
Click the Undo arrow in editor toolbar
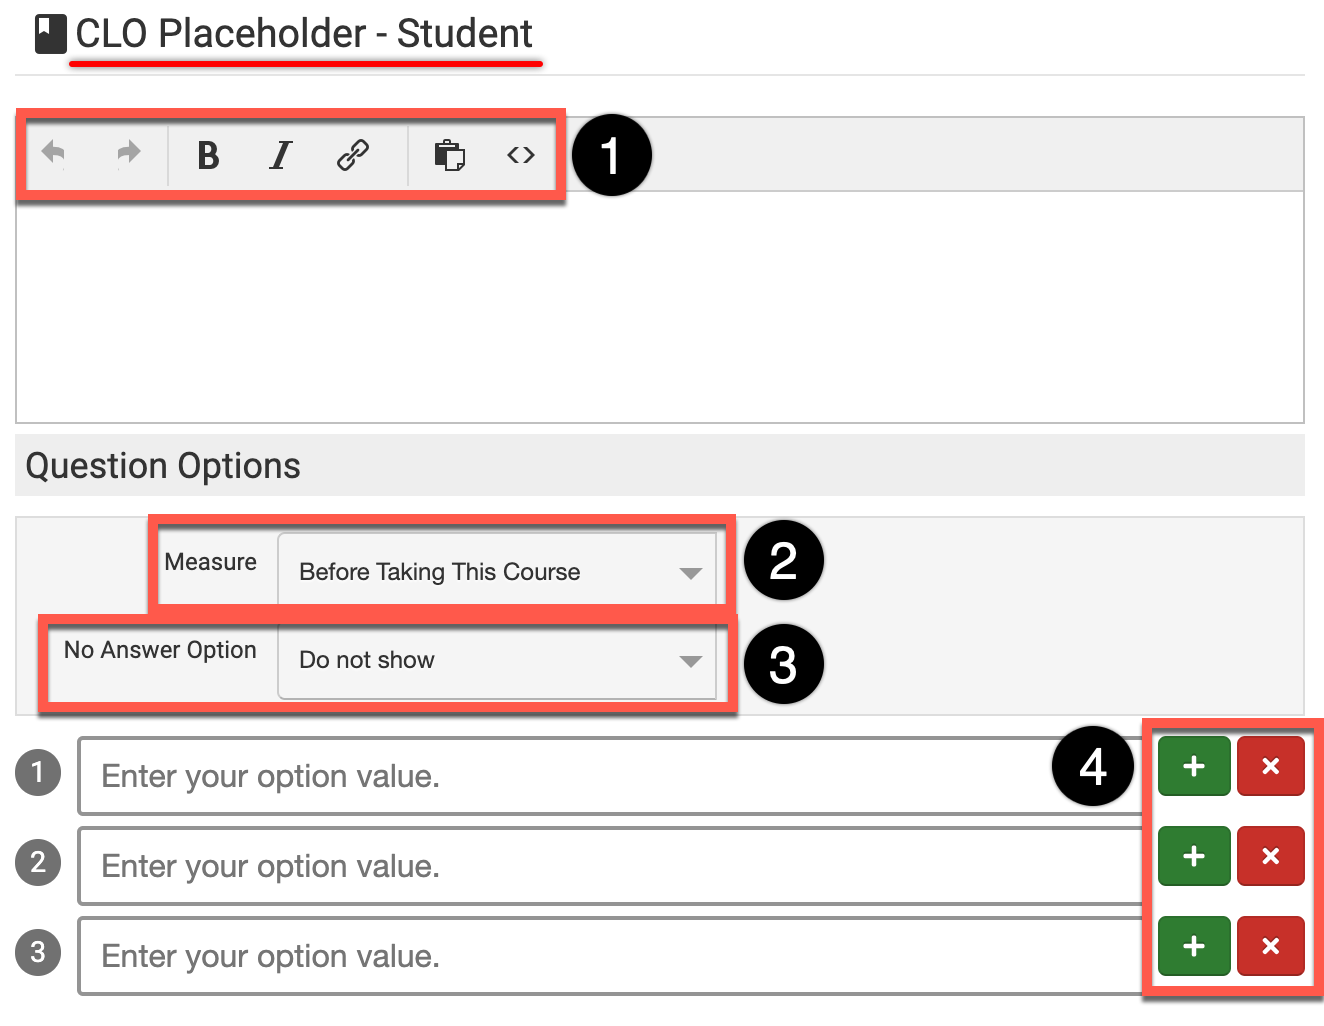tap(54, 154)
